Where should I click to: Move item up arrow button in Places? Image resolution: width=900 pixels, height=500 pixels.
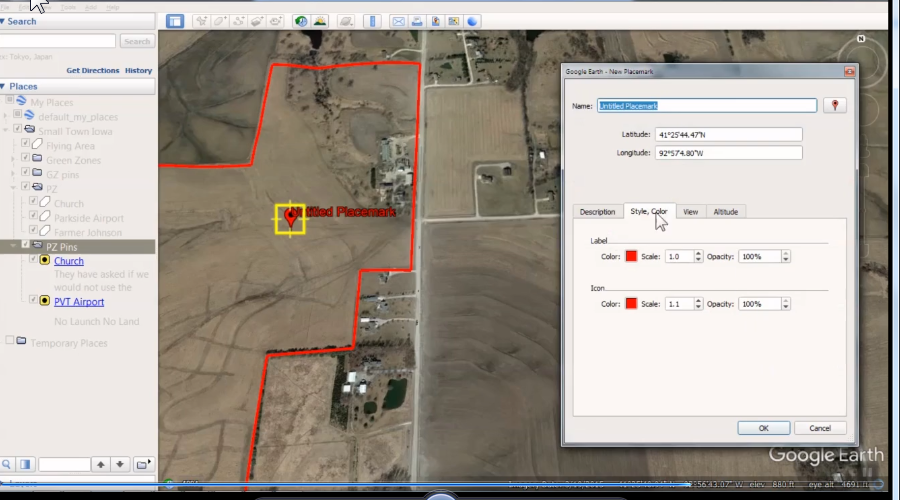pyautogui.click(x=100, y=464)
